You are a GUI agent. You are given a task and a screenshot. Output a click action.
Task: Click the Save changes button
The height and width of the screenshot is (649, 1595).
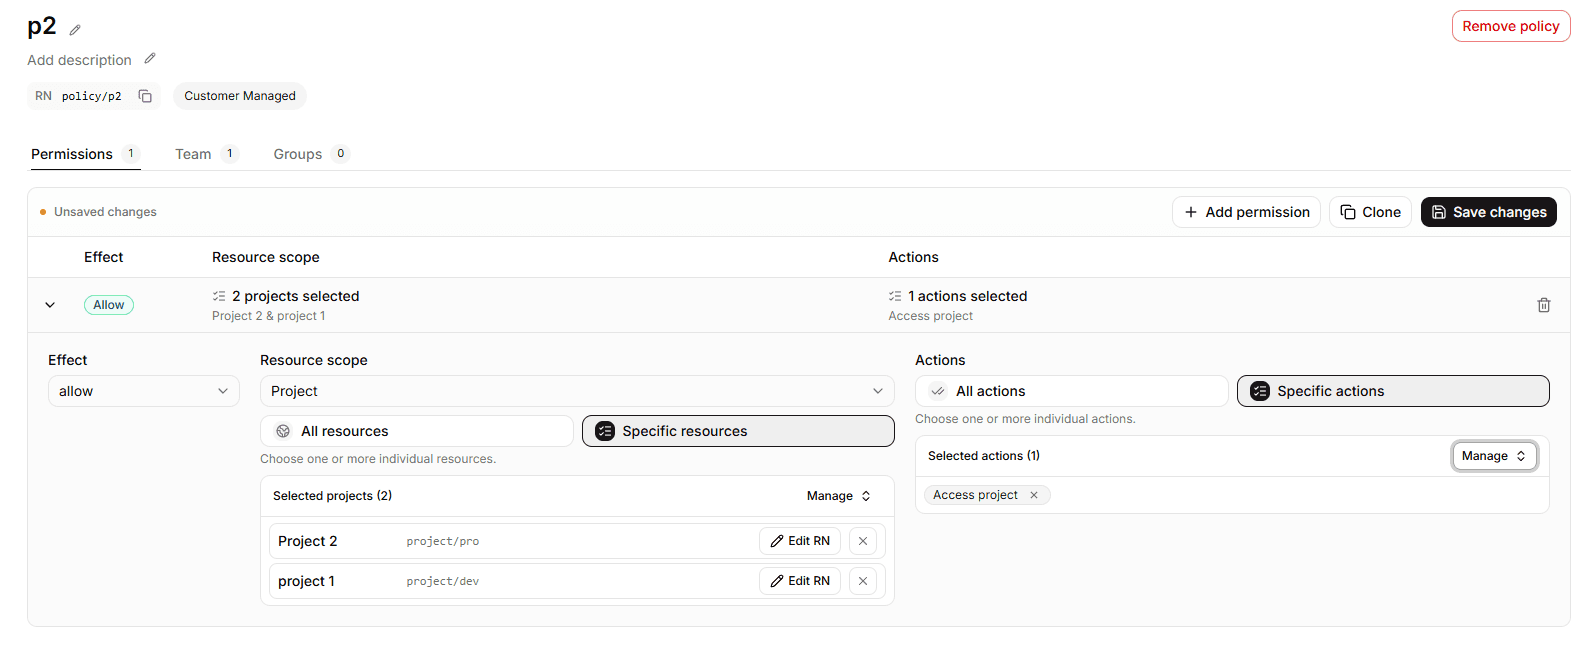tap(1488, 212)
